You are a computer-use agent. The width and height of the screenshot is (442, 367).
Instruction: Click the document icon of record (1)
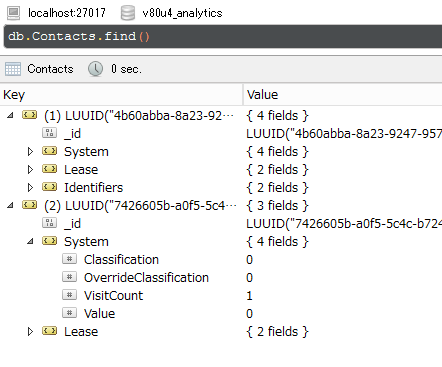30,115
